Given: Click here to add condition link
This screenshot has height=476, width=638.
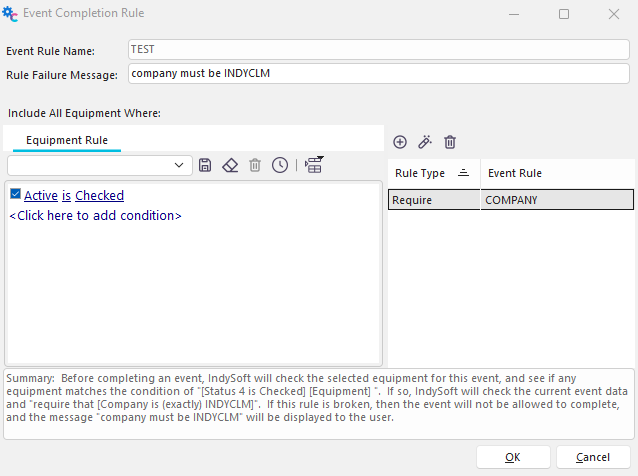Looking at the screenshot, I should 95,215.
